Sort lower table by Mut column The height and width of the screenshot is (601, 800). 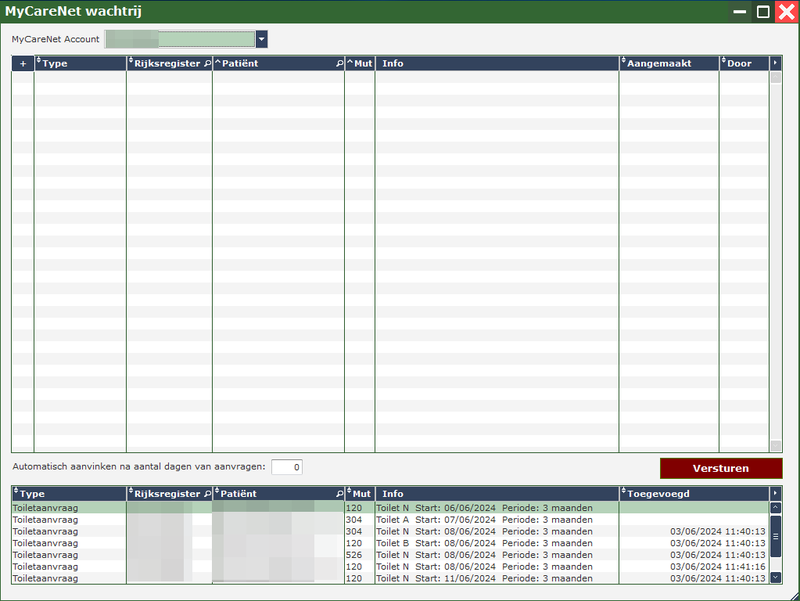tap(360, 494)
